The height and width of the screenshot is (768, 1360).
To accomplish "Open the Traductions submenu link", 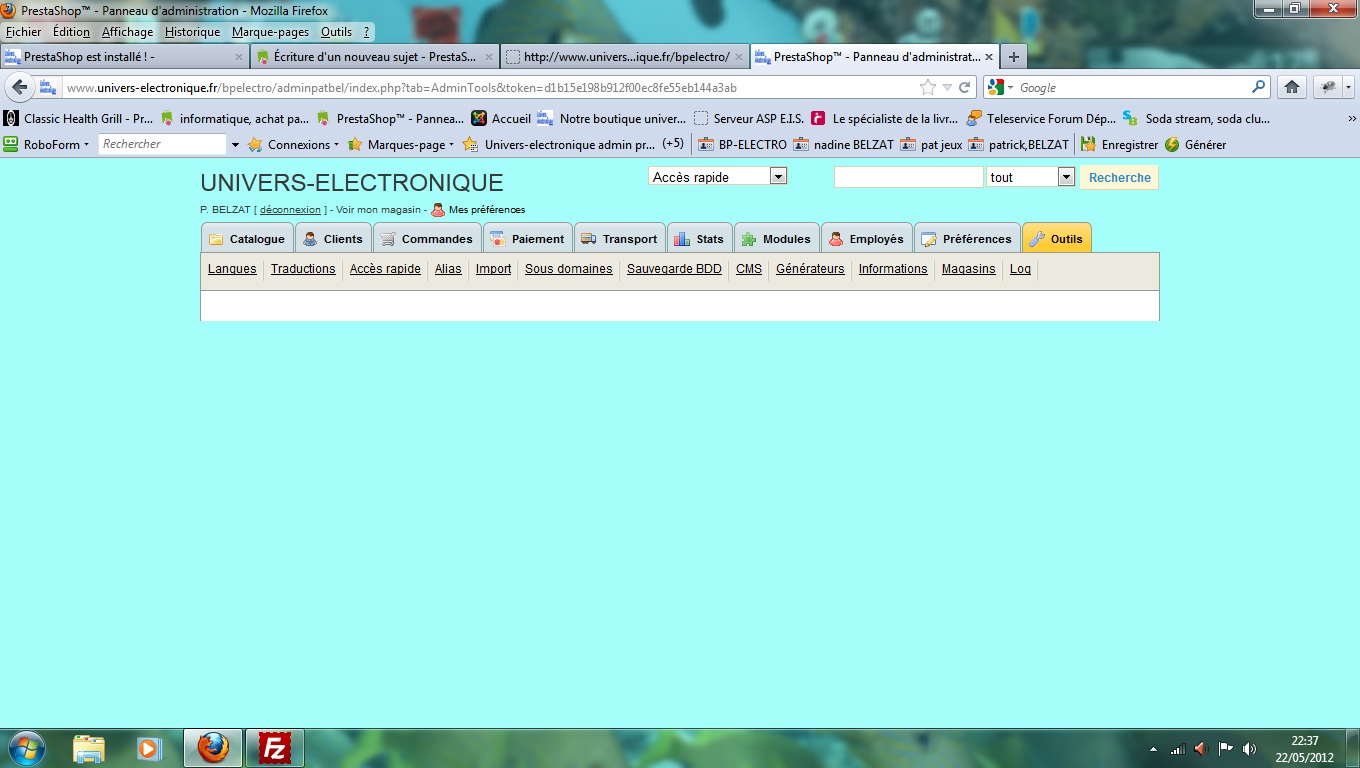I will [x=303, y=269].
